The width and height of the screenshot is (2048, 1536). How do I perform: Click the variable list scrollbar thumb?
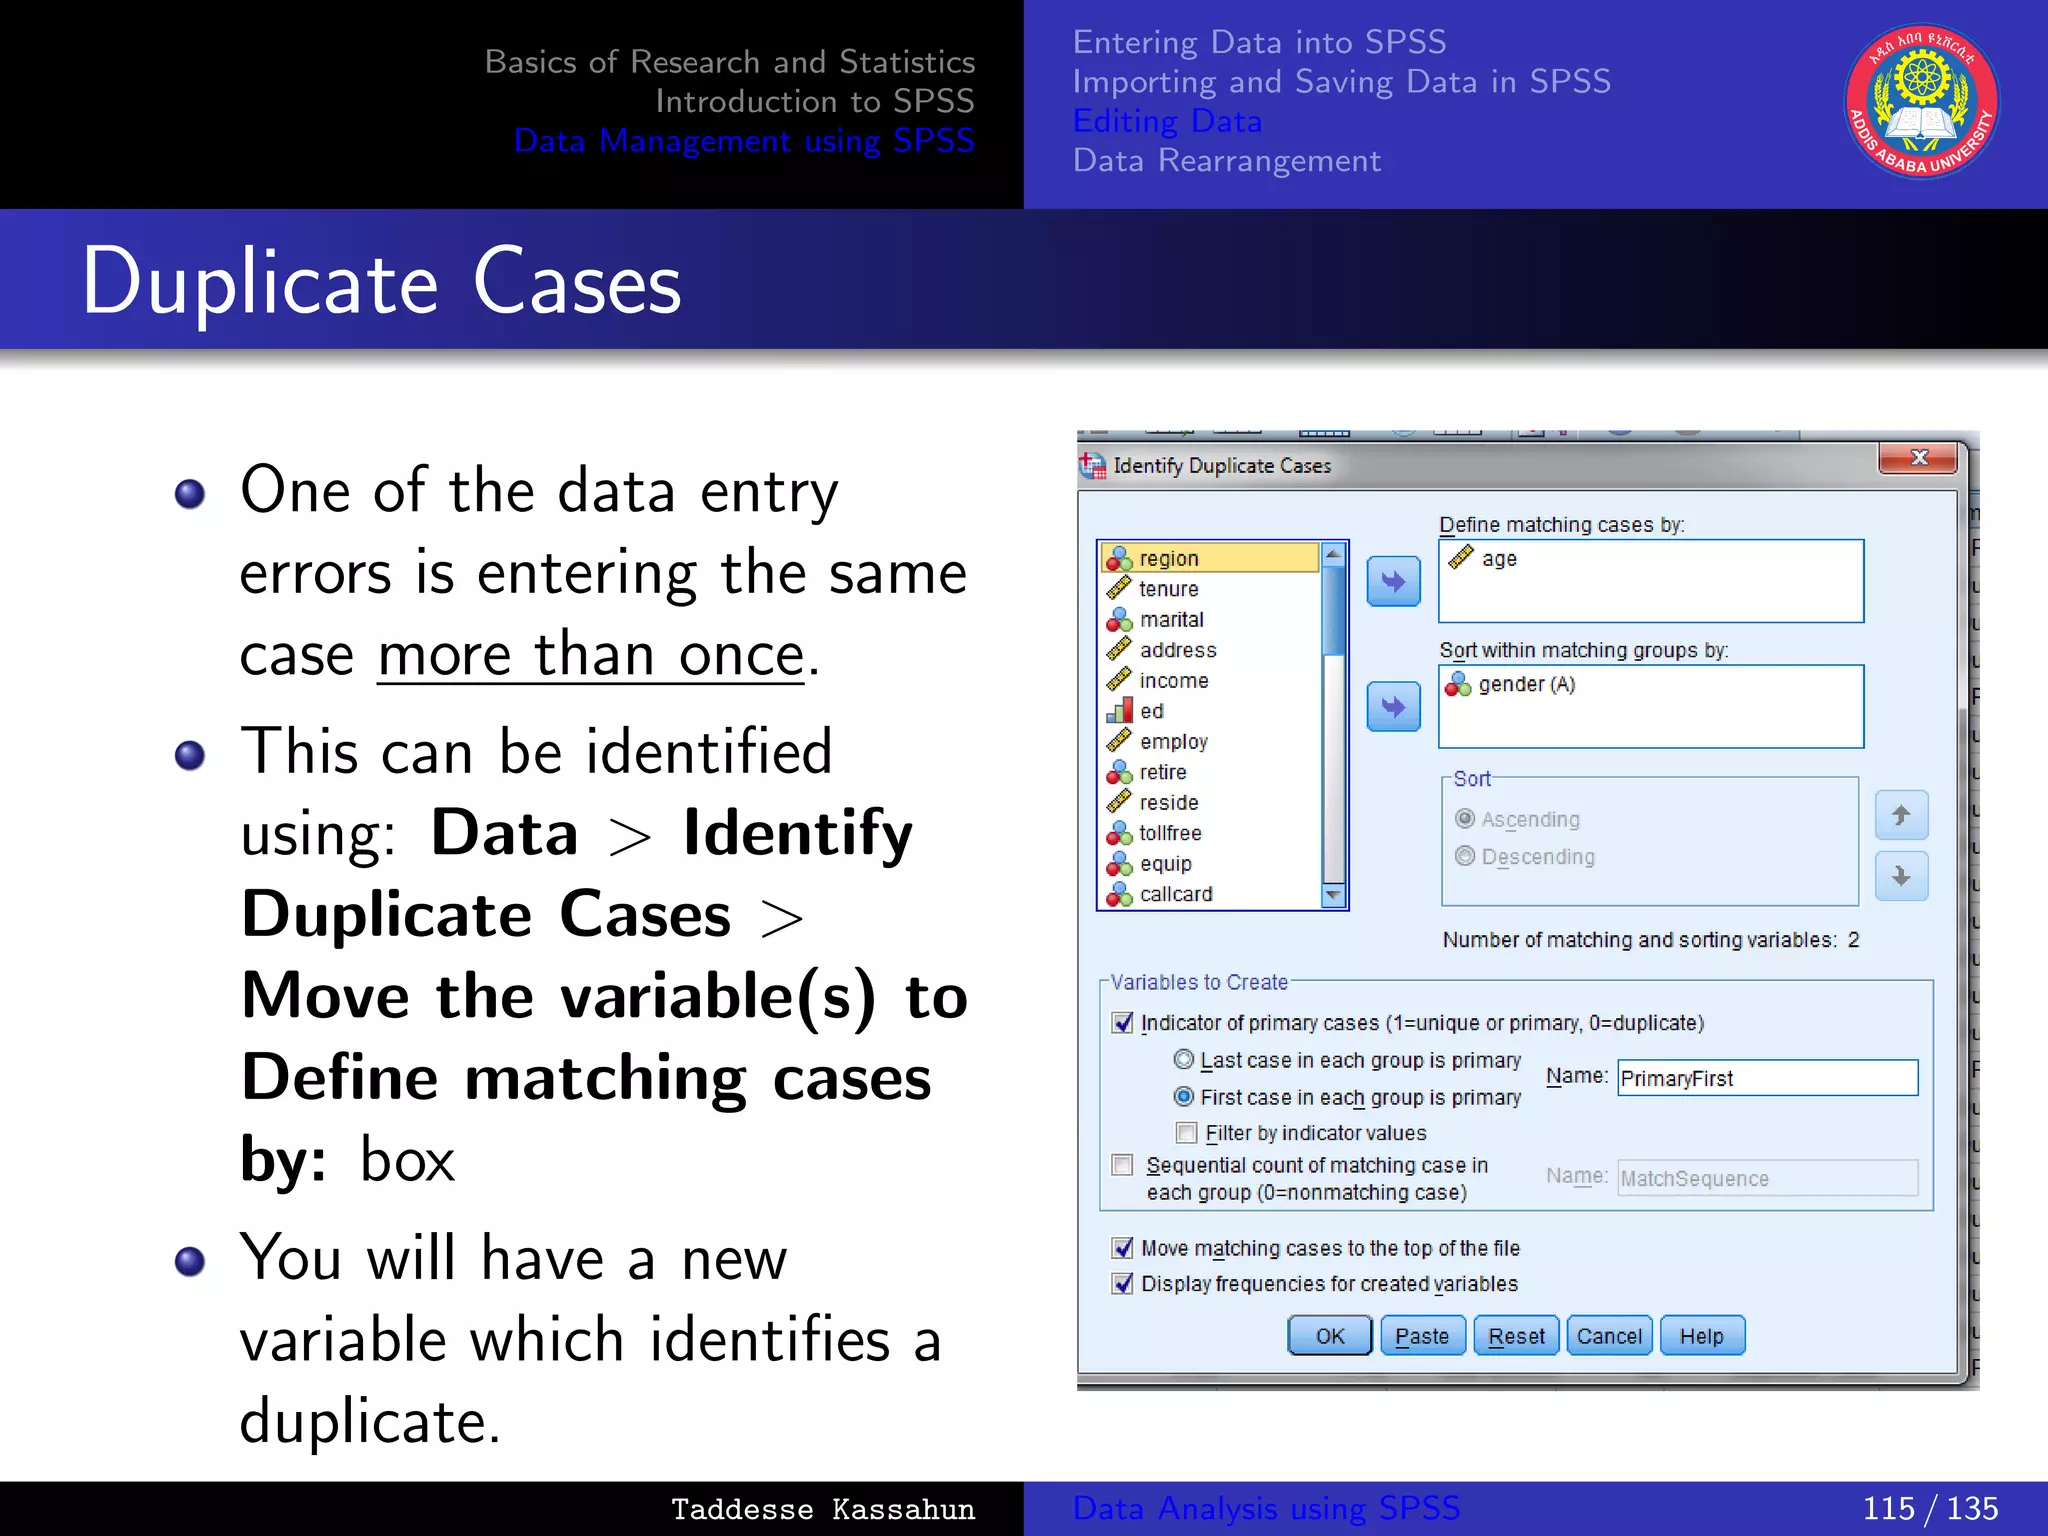point(1333,611)
